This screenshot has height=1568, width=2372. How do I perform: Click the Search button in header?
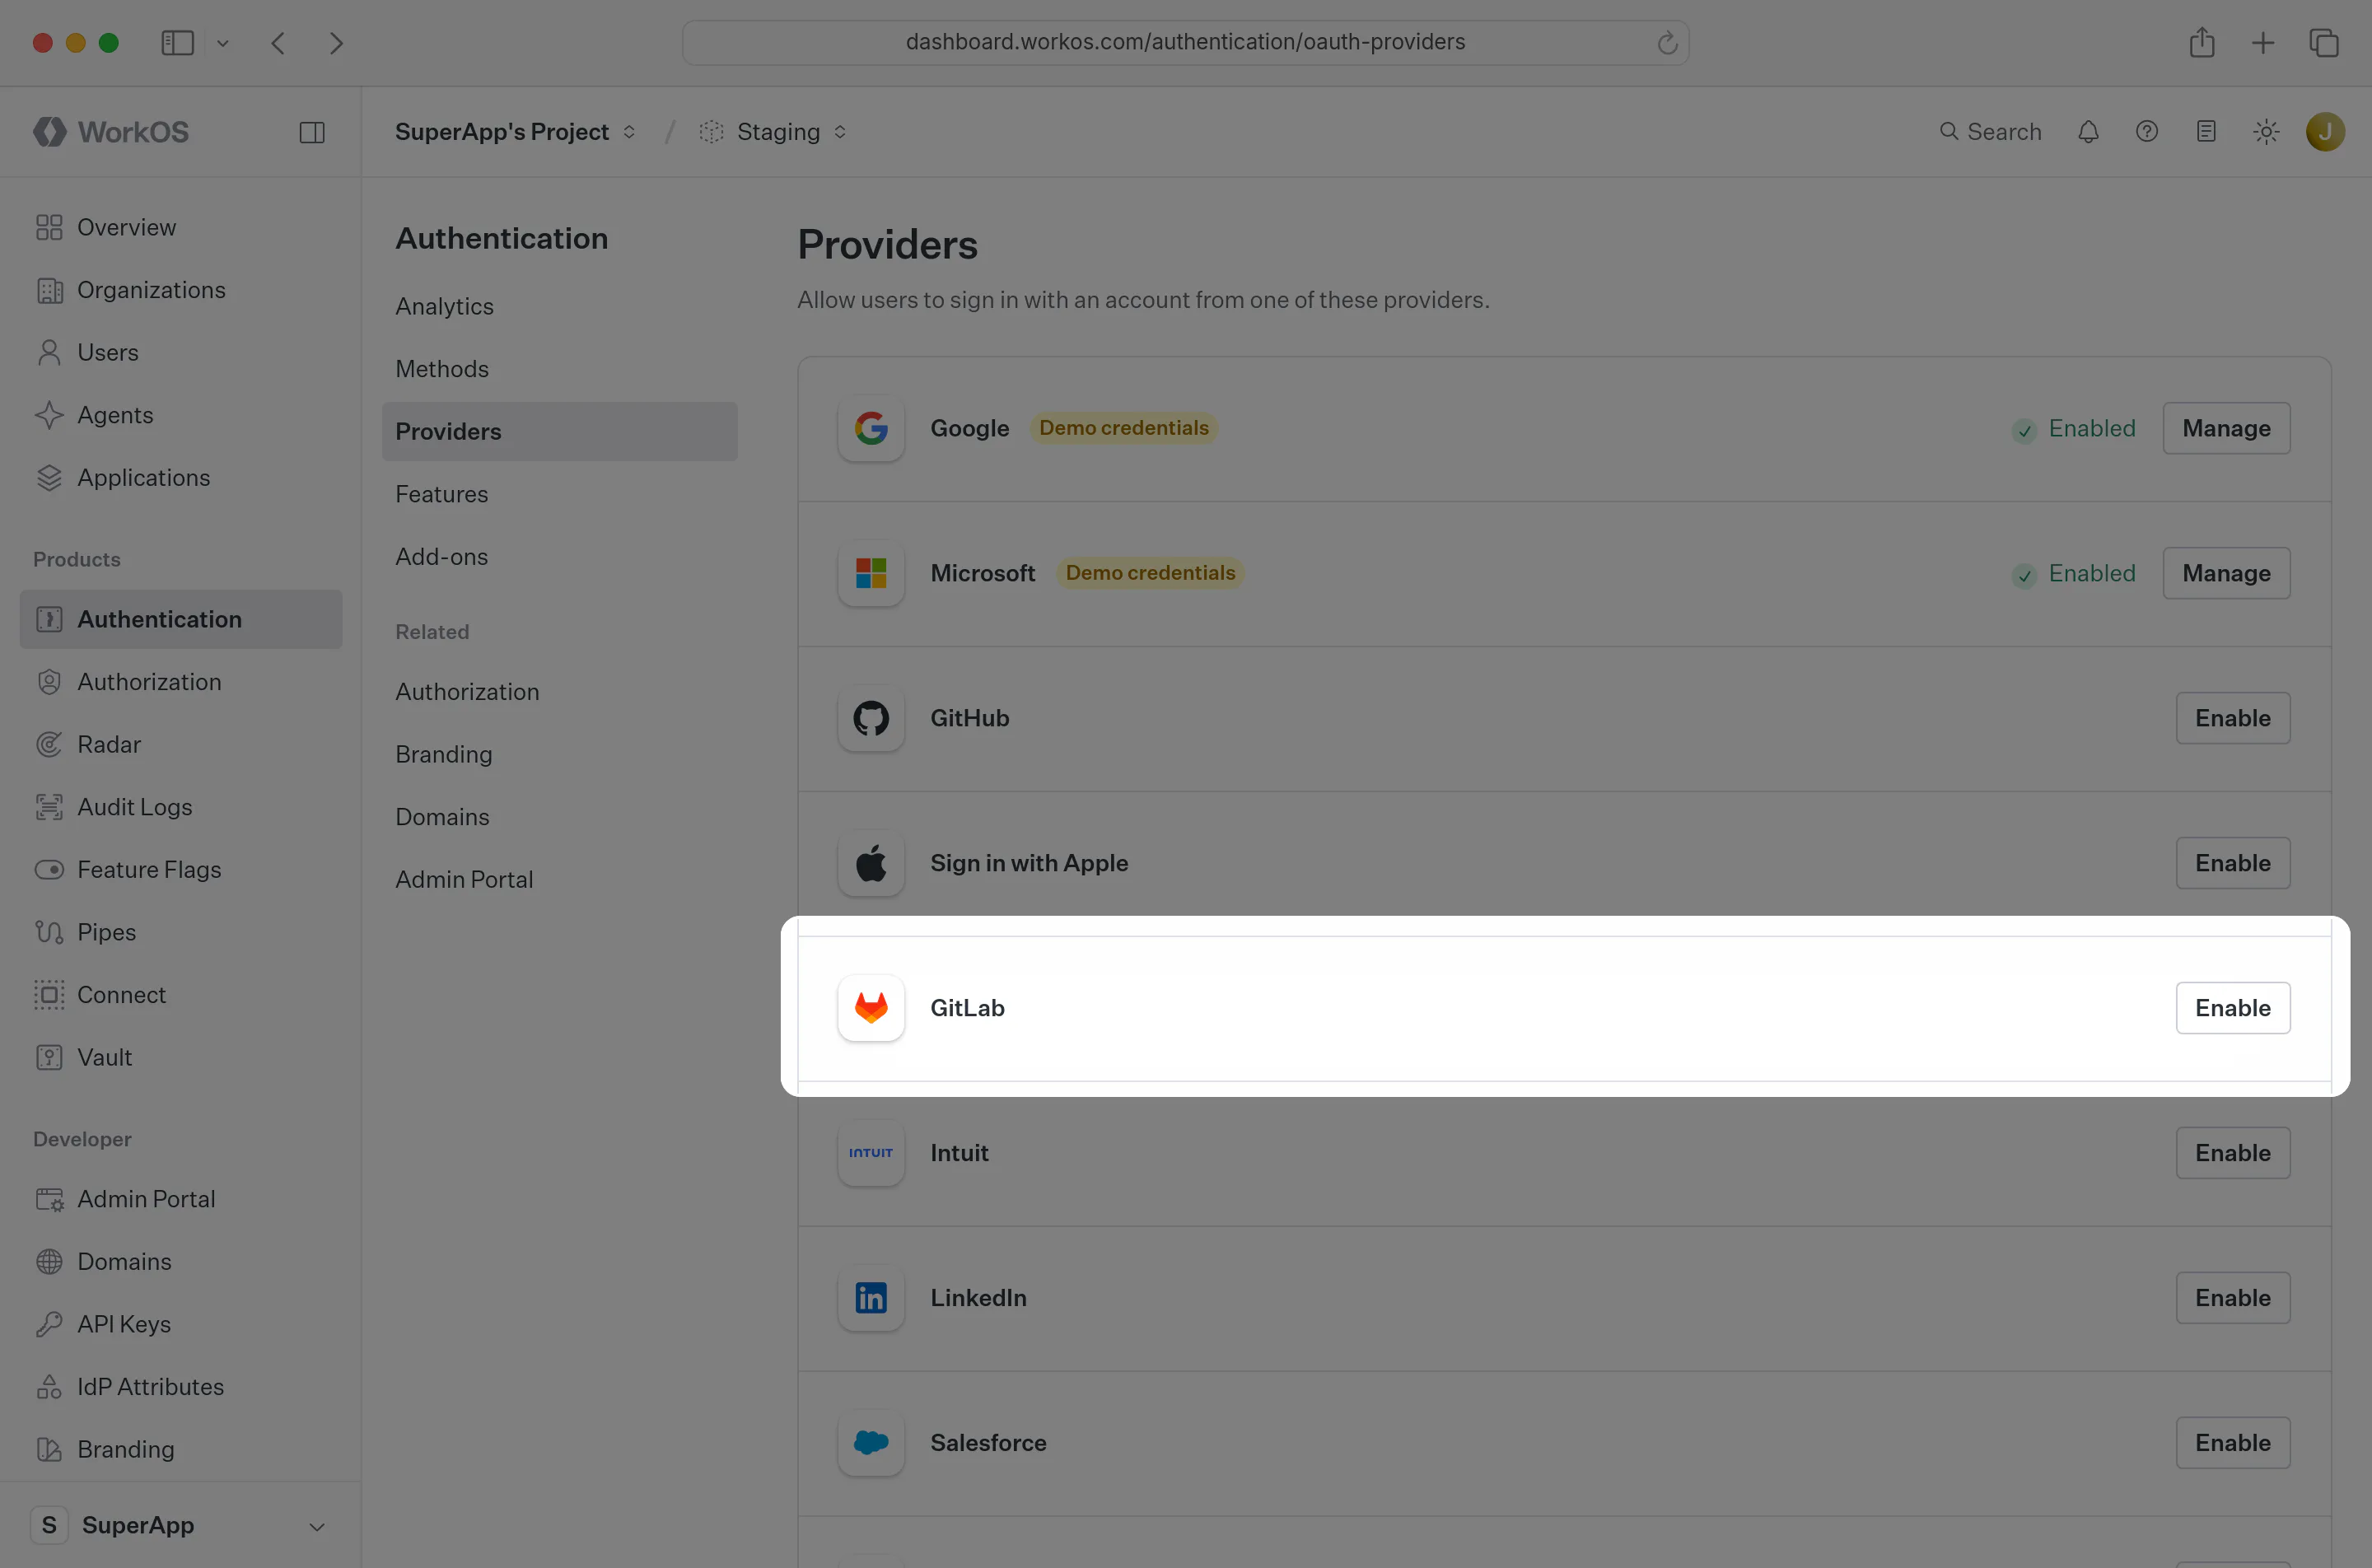point(1990,132)
